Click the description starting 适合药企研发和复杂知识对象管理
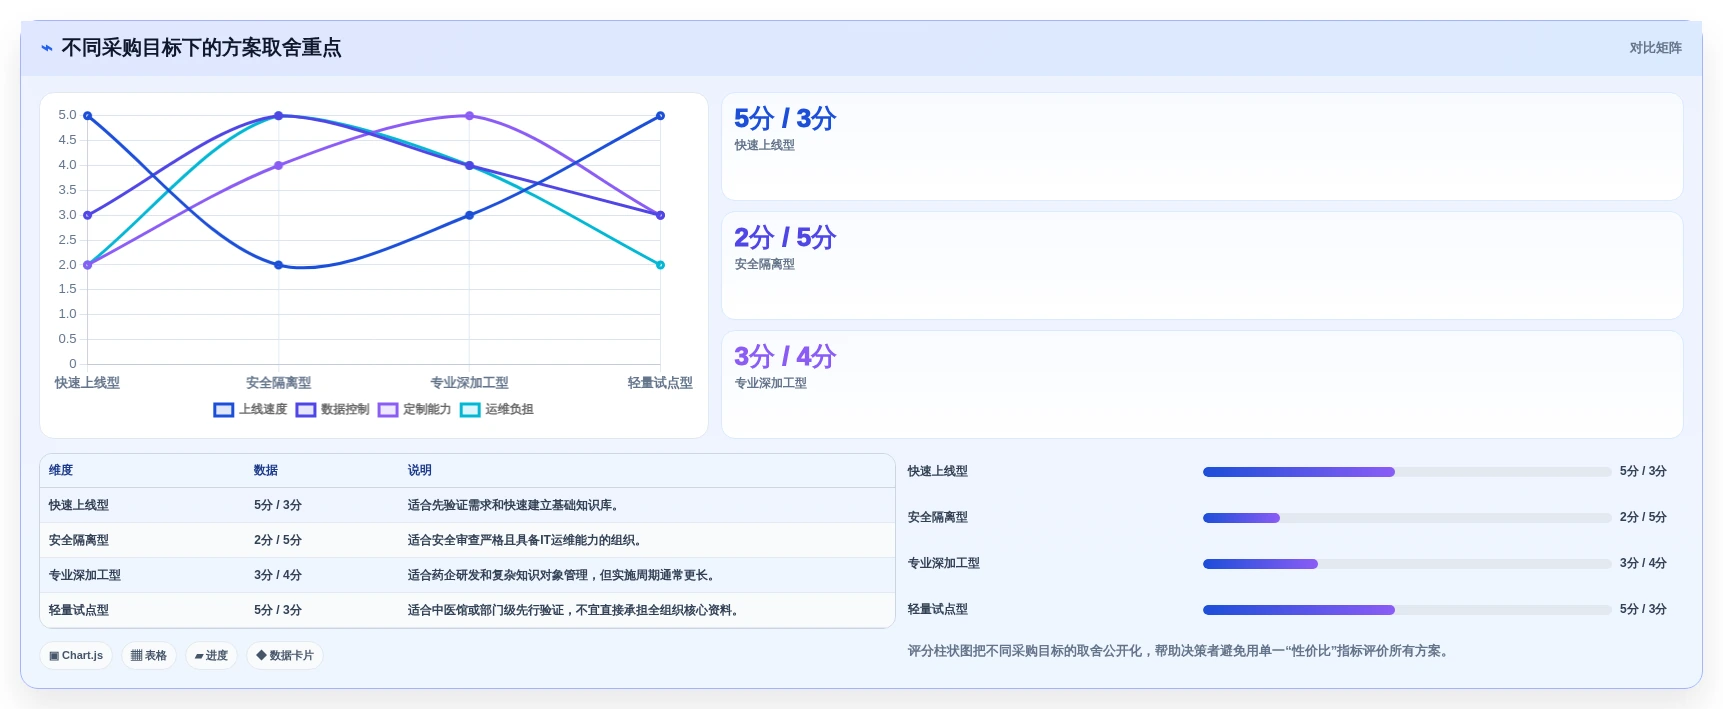Viewport: 1723px width, 709px height. 564,575
